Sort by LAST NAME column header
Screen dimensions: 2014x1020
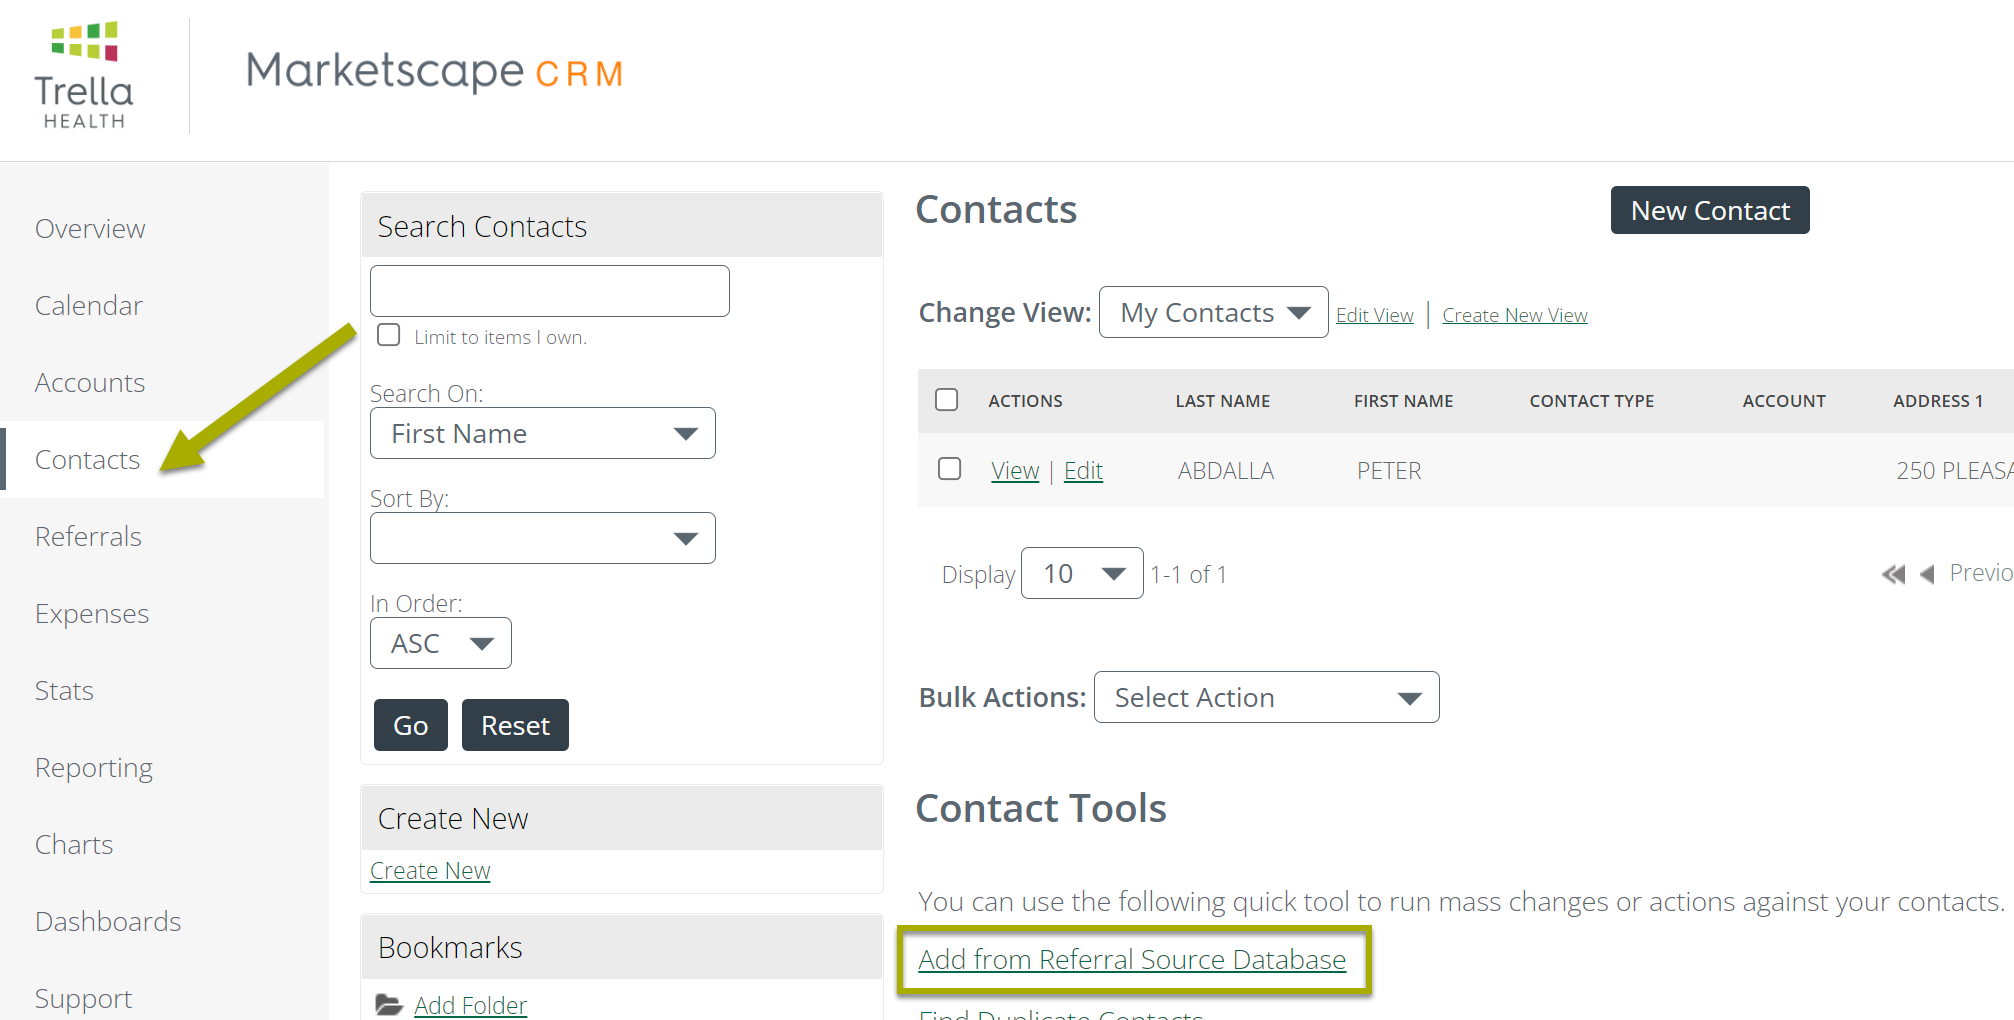click(1223, 401)
